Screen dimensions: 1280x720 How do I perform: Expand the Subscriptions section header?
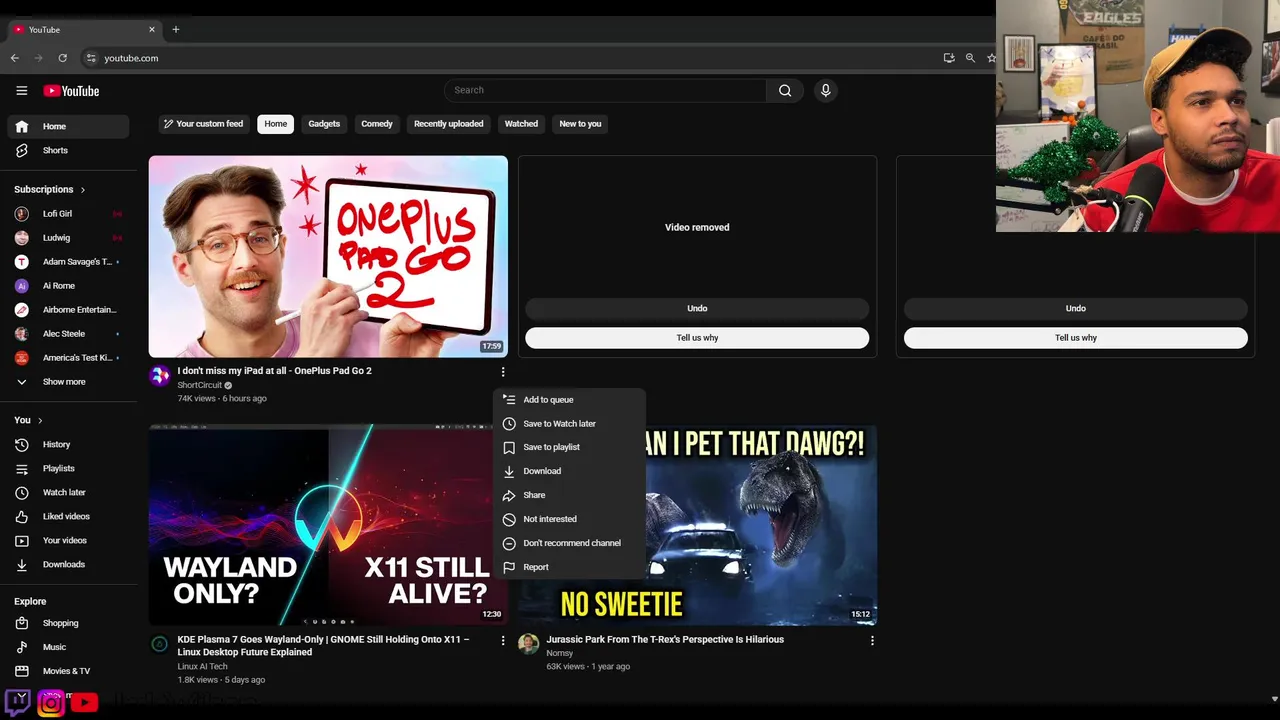50,189
